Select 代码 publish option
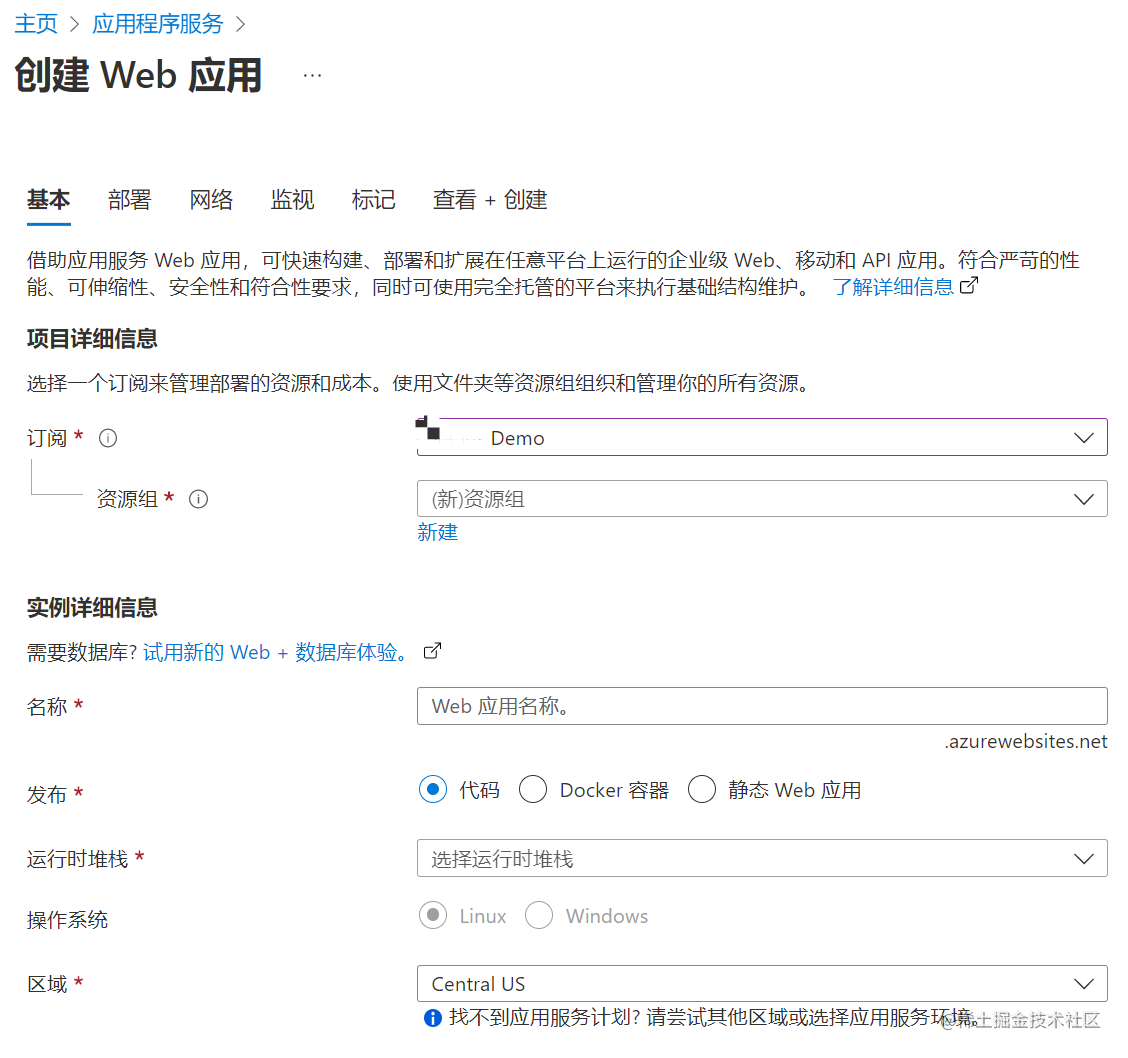Screen dimensions: 1128x1058 [x=433, y=790]
